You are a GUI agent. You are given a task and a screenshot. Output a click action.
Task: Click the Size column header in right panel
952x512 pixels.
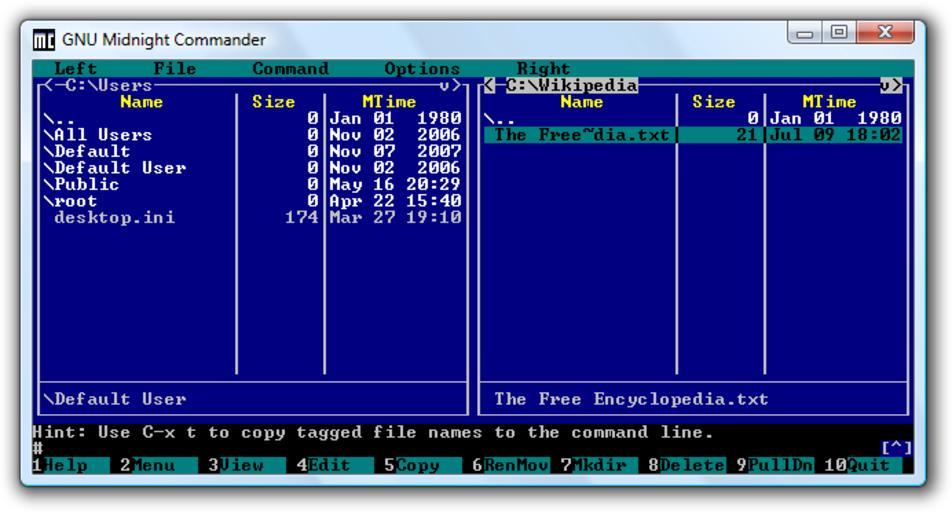tap(714, 102)
